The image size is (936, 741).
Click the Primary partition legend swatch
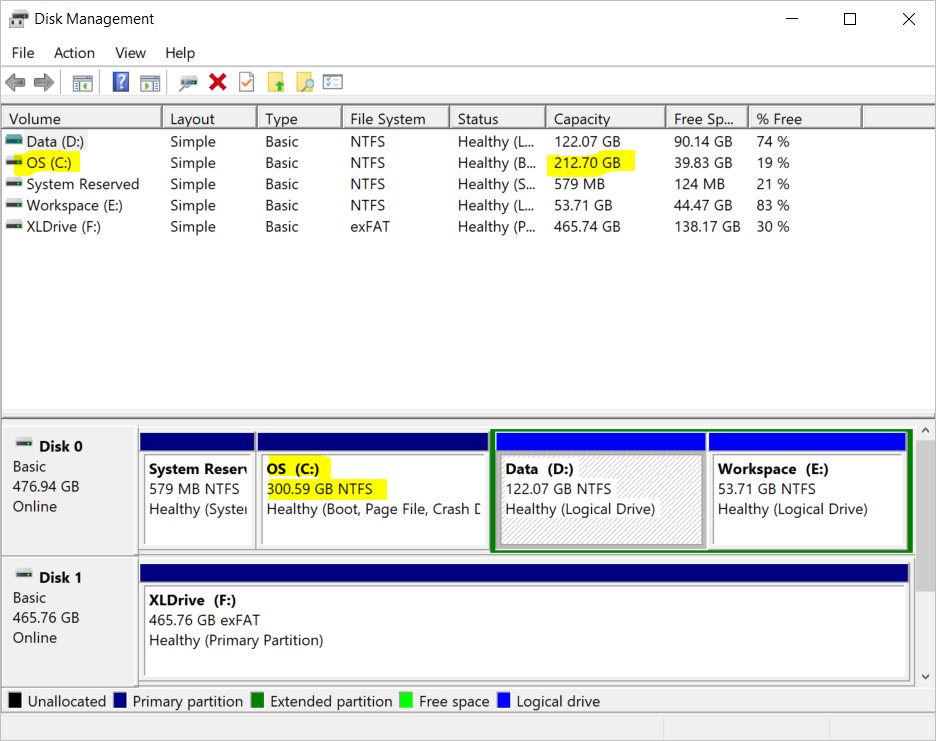(120, 700)
